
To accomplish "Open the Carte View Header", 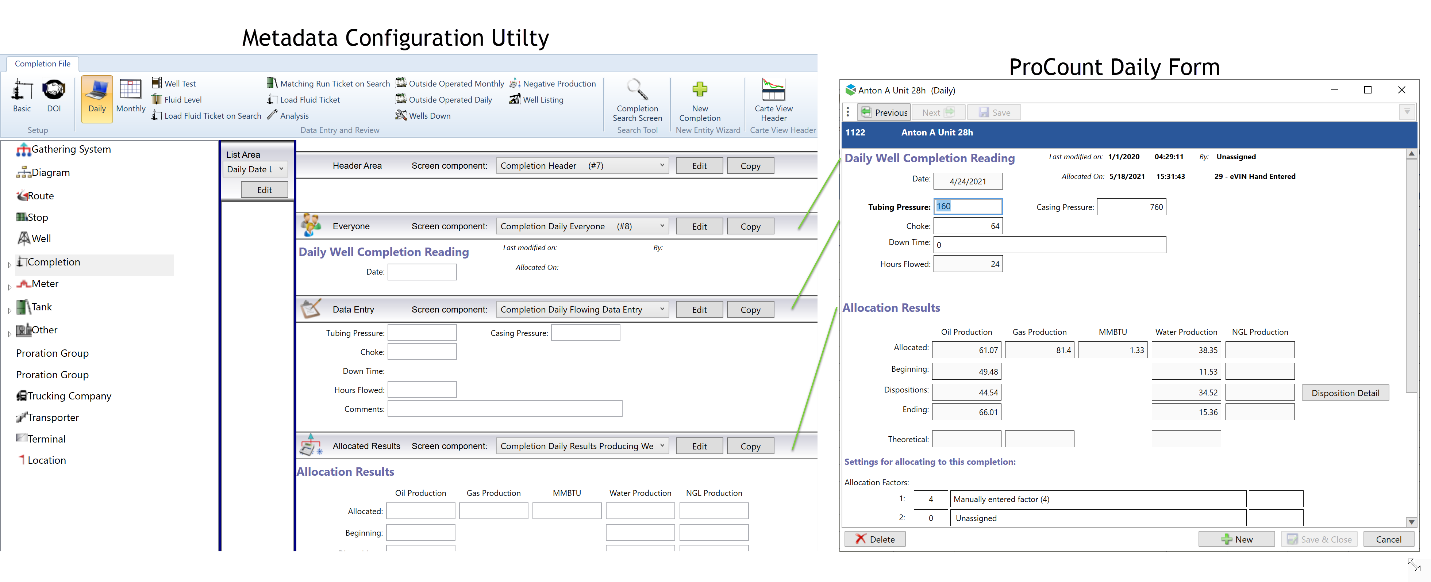I will tap(774, 101).
